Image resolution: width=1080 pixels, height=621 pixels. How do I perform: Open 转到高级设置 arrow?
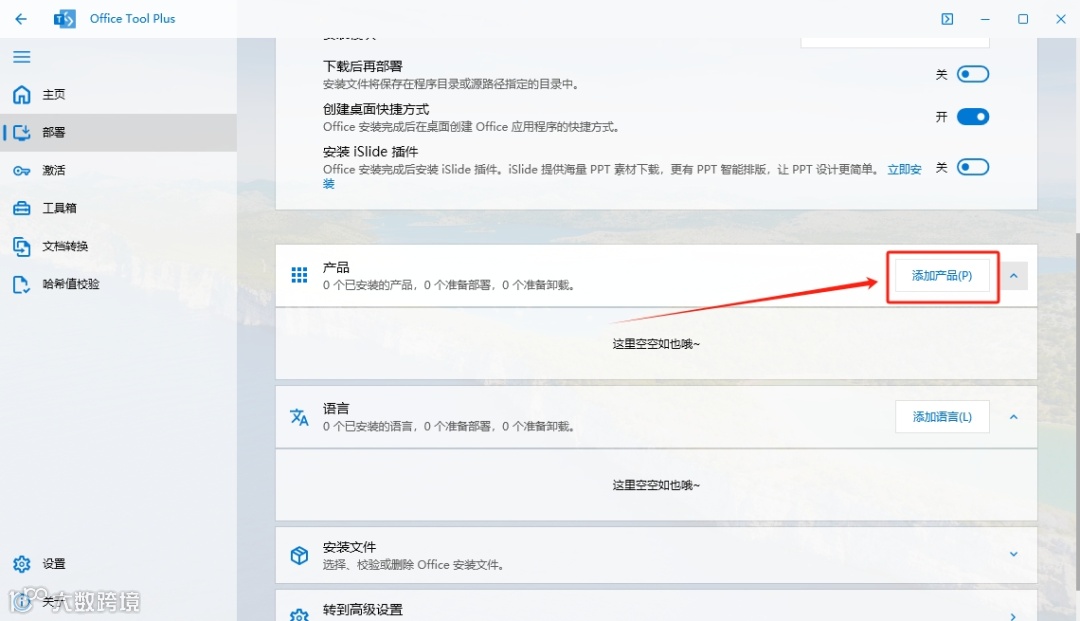(1013, 616)
